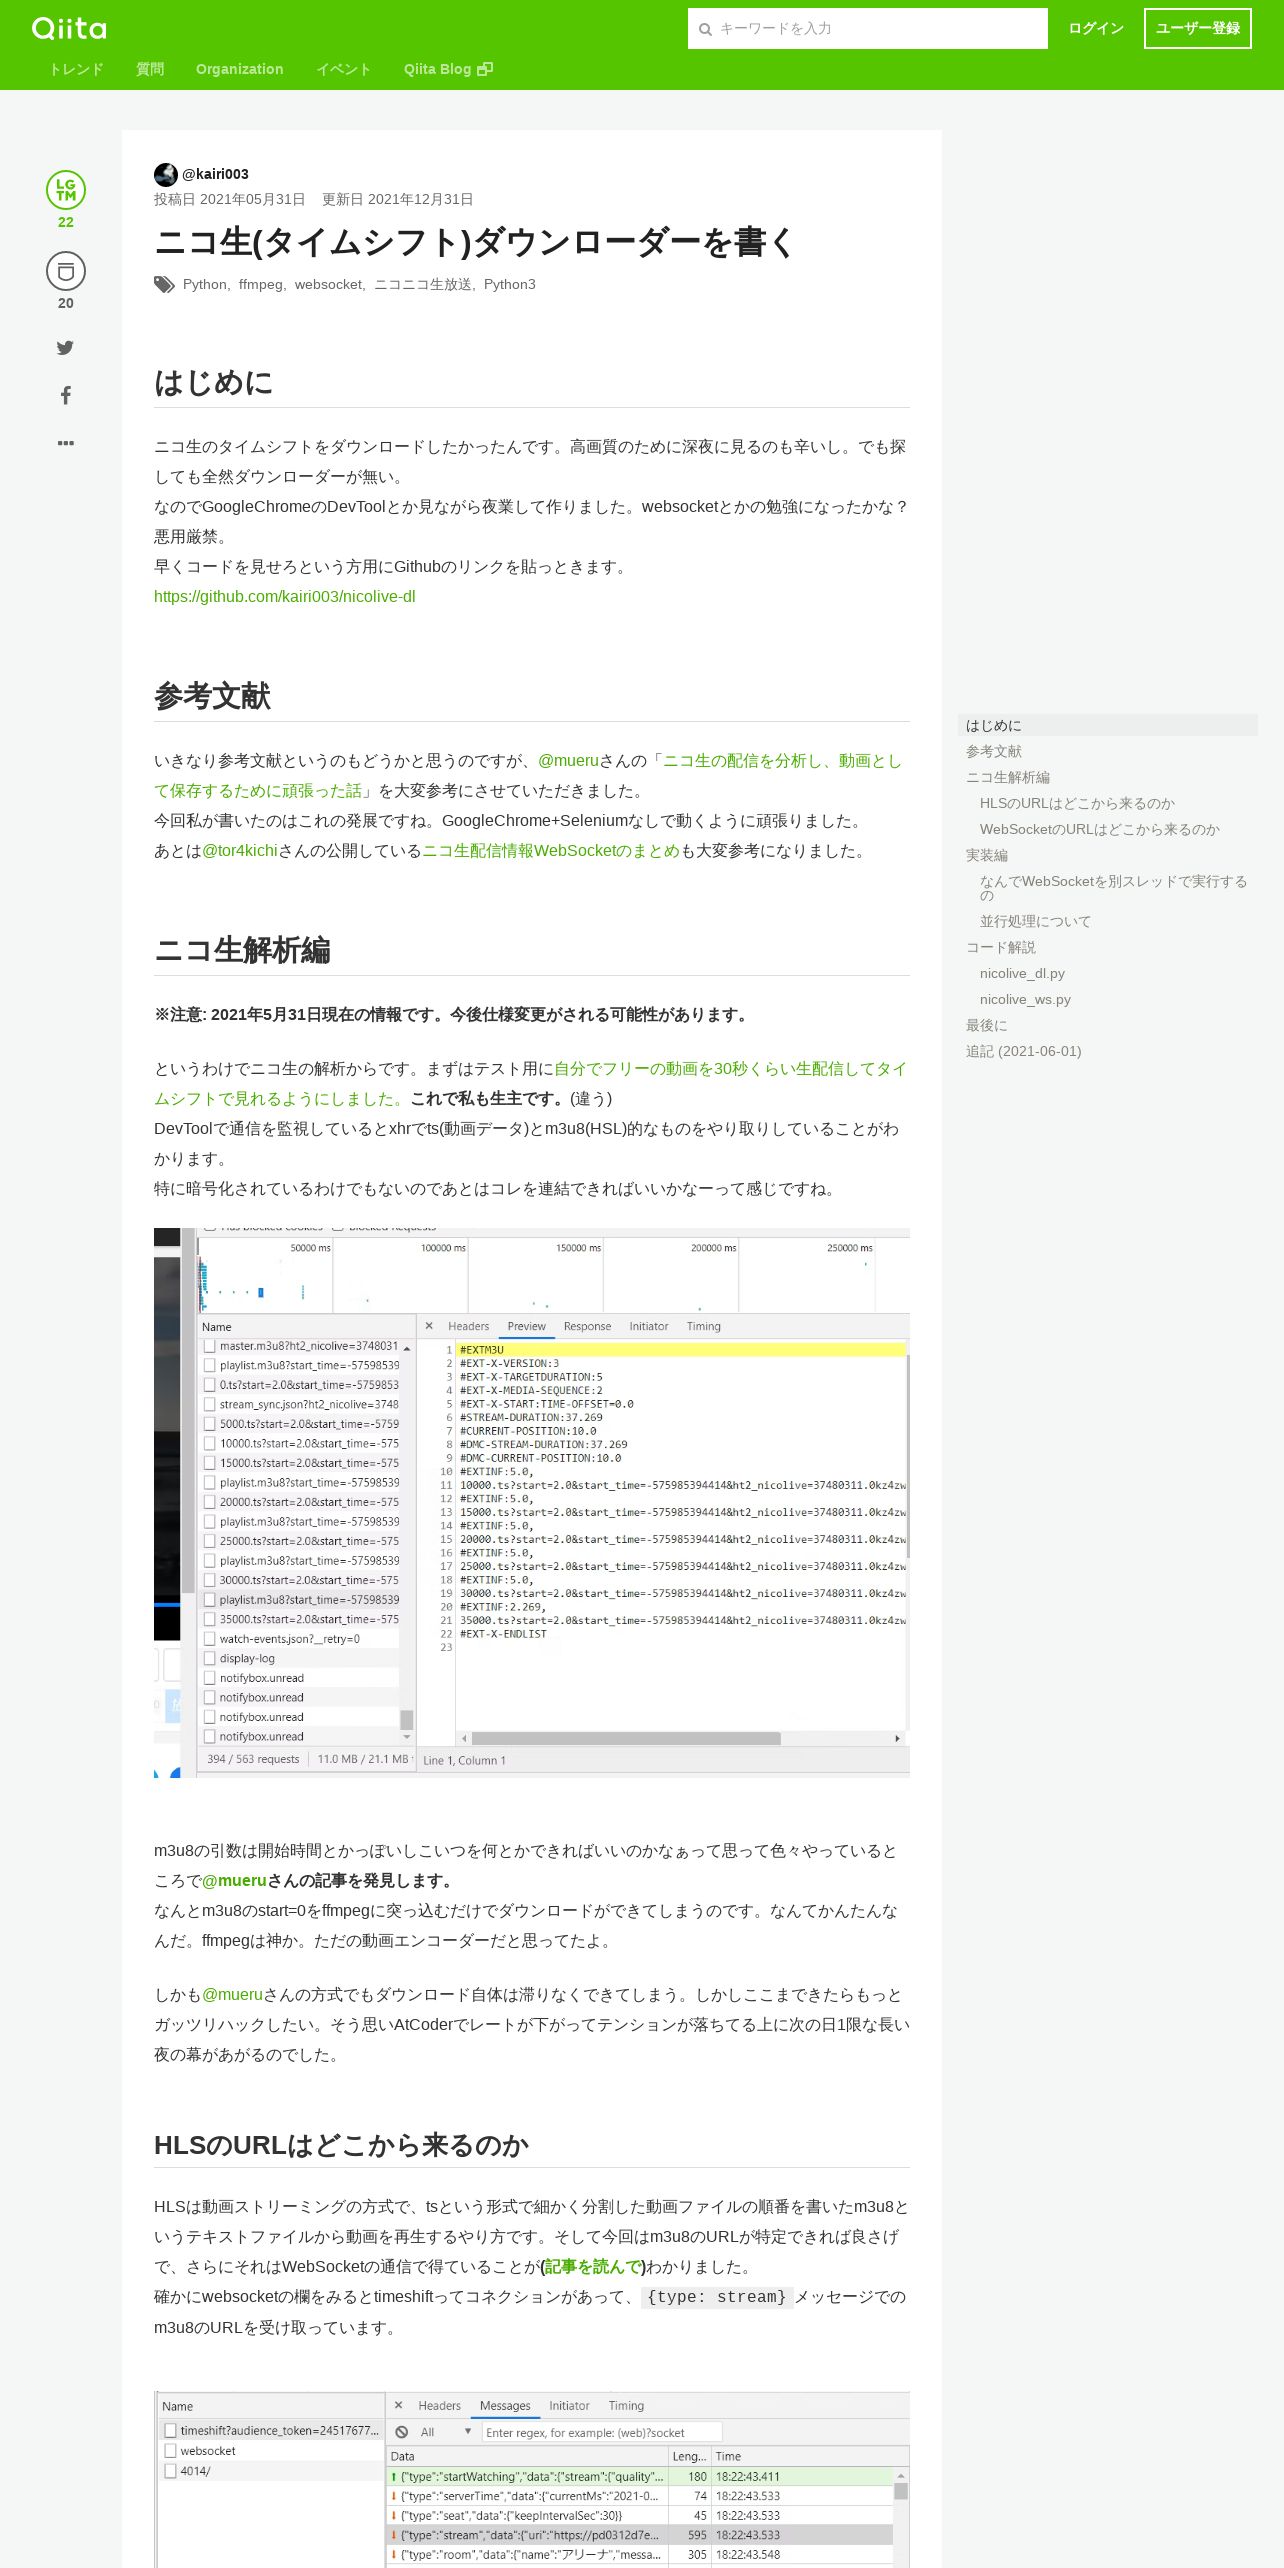Image resolution: width=1284 pixels, height=2568 pixels.
Task: Click the stock count 20
Action: (x=66, y=303)
